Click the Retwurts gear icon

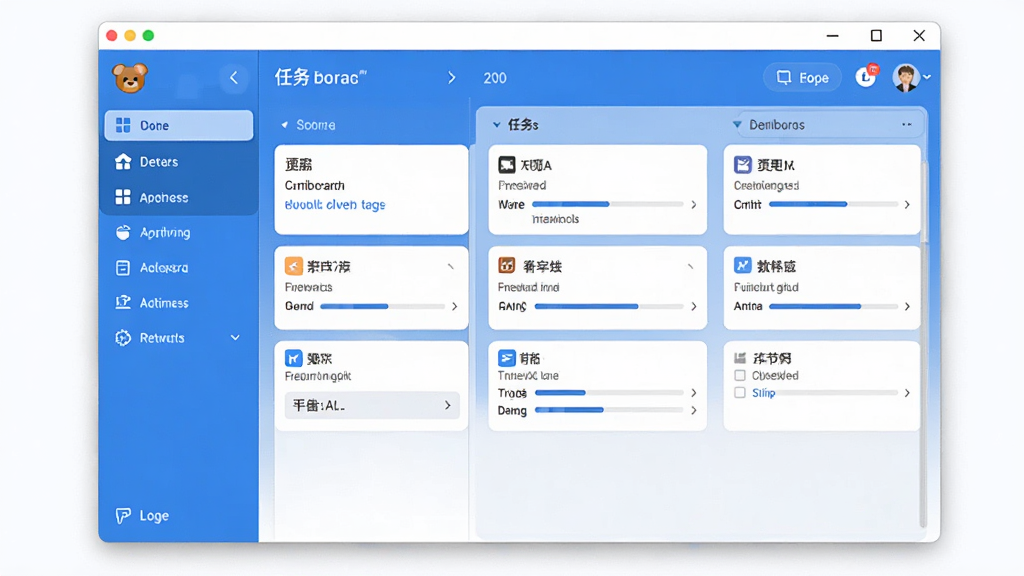tap(123, 338)
